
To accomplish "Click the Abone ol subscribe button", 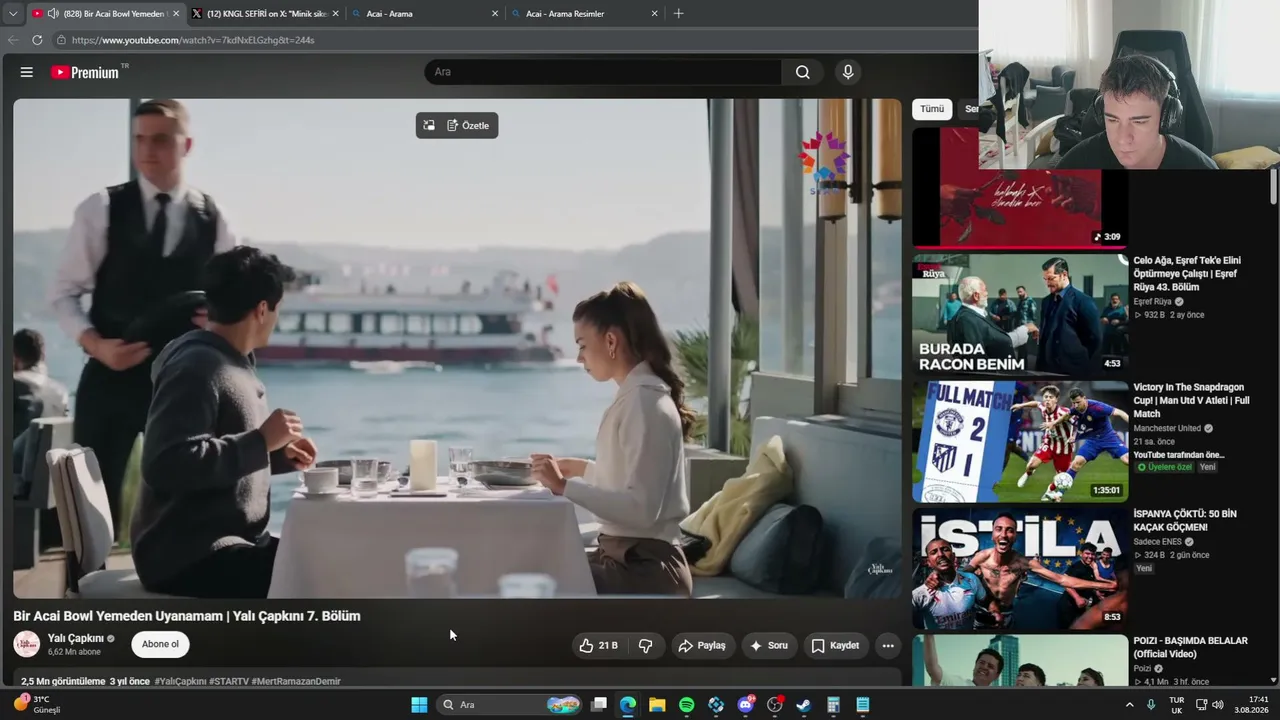I will [x=160, y=644].
